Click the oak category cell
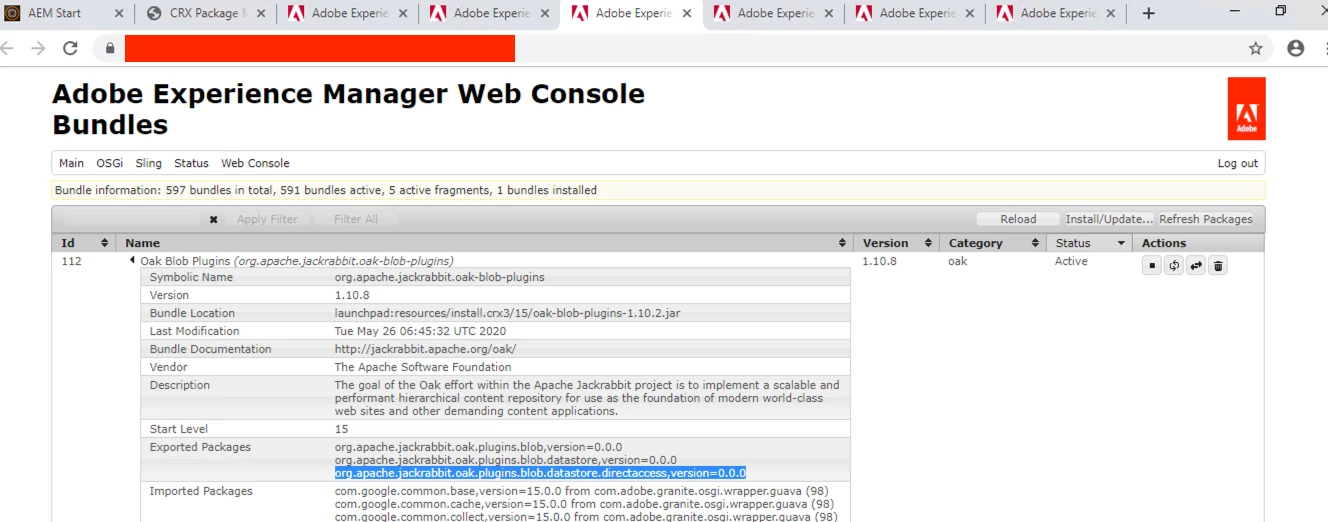Screen dimensions: 1328x522 (958, 261)
